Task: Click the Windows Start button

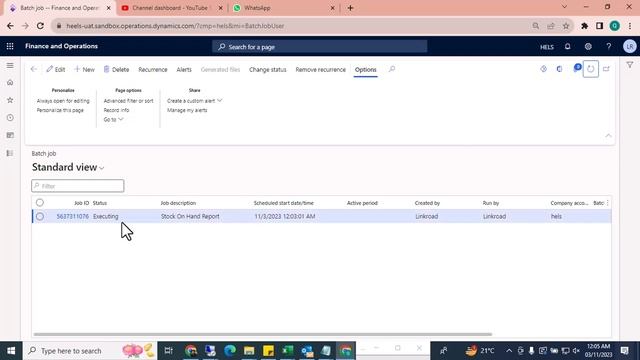Action: (x=11, y=351)
